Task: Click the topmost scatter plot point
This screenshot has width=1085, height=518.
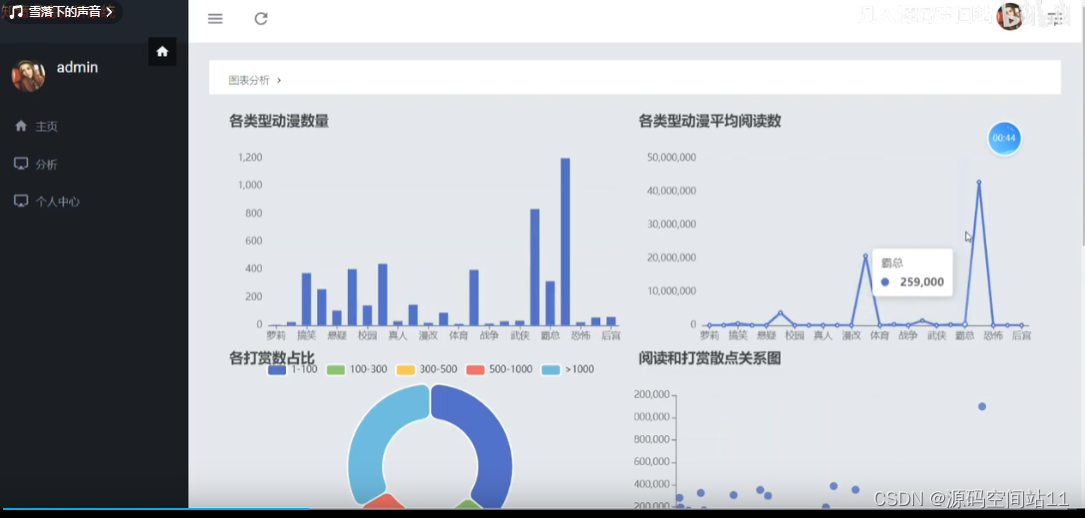Action: tap(982, 406)
